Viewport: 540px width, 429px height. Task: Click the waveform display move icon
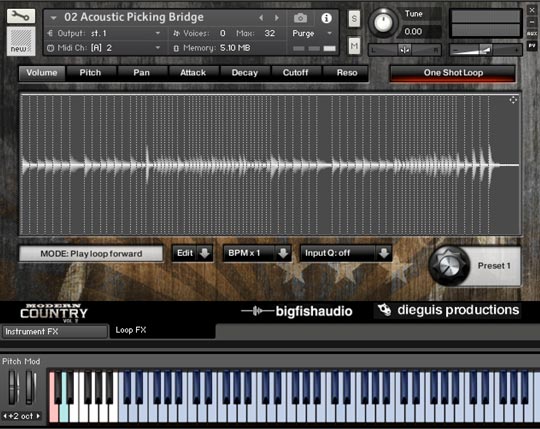tap(513, 100)
